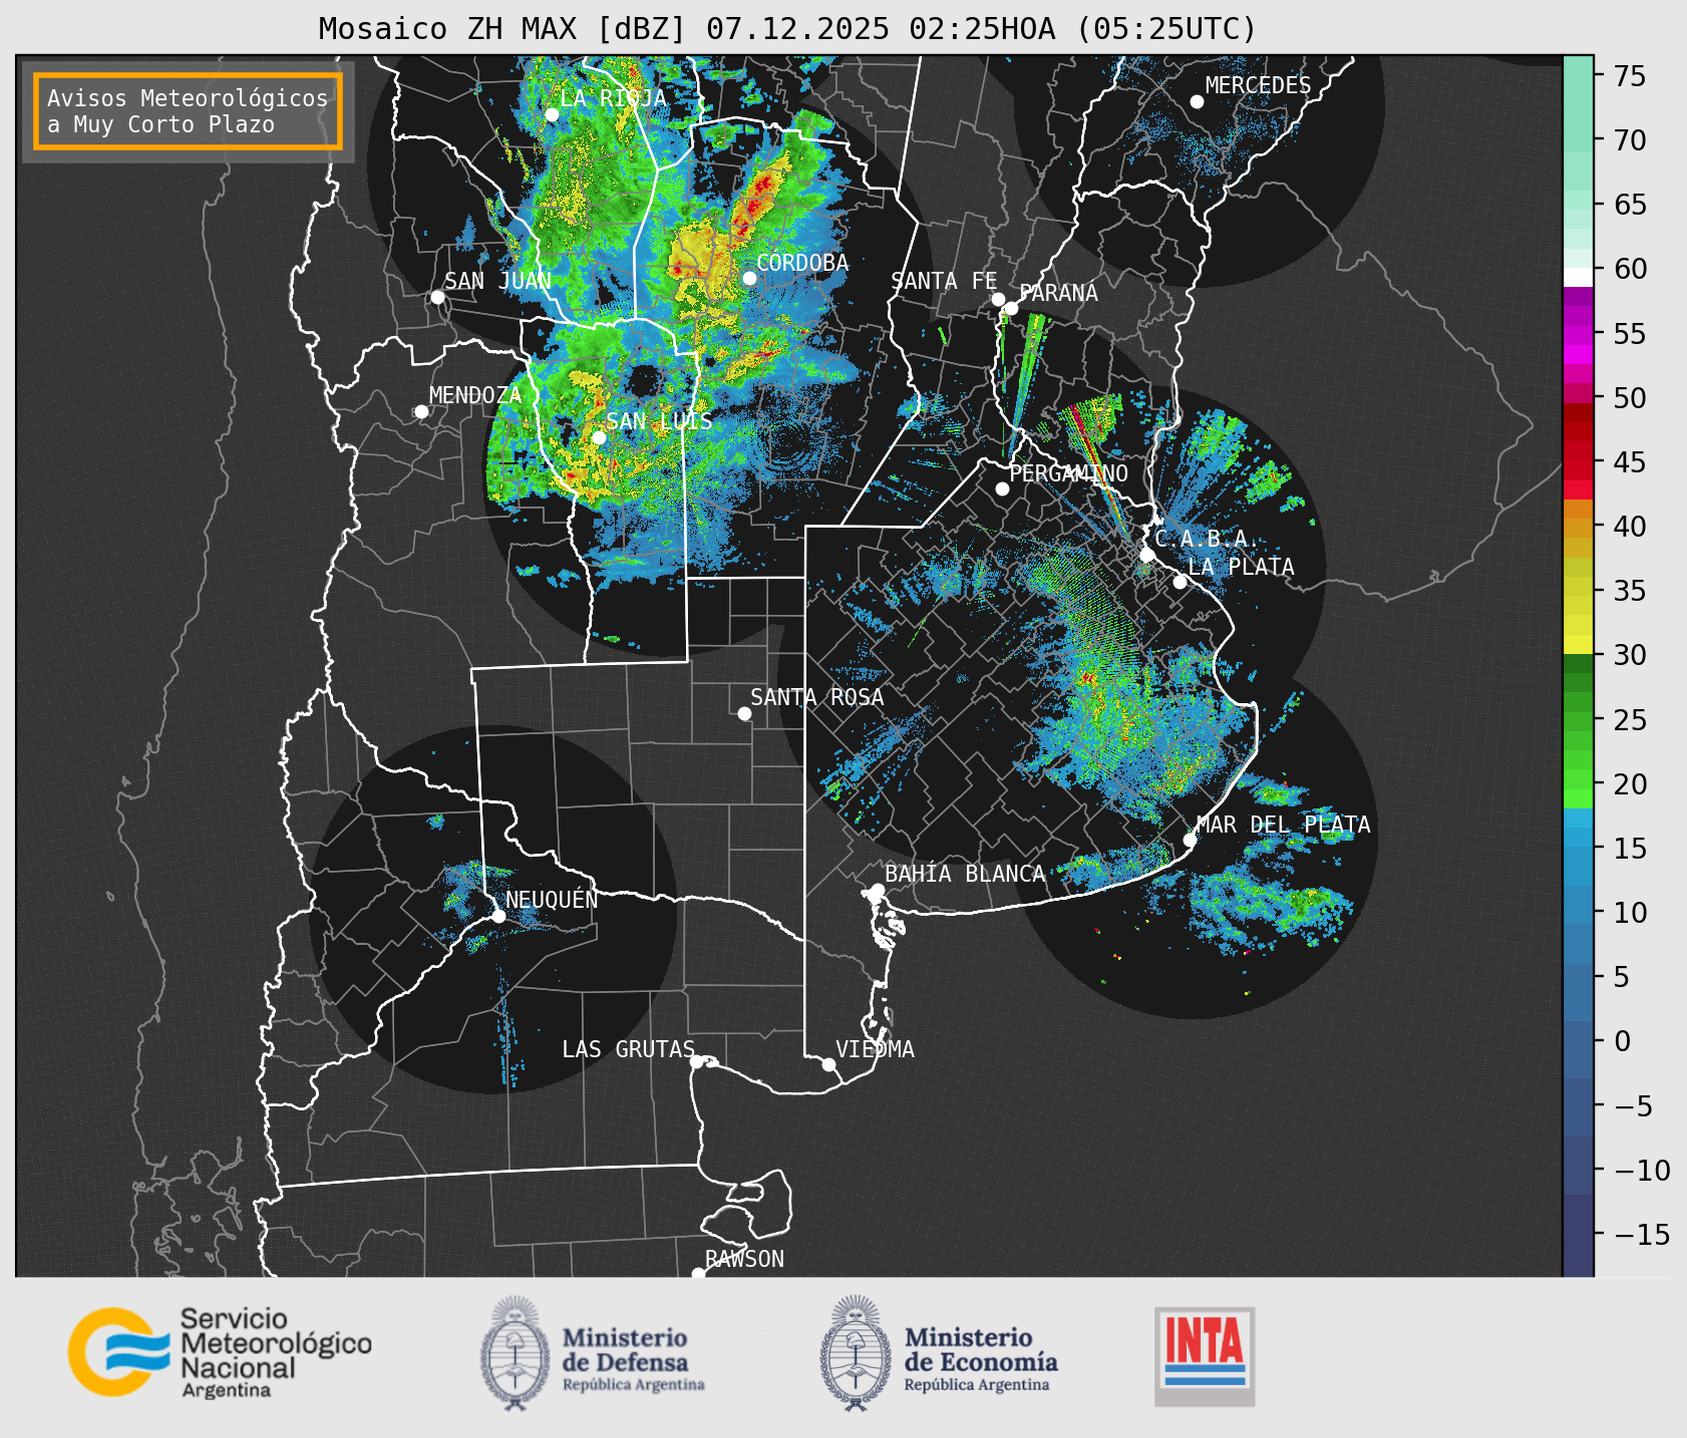
Task: Click the NEUQUÉN label text
Action: (x=551, y=899)
